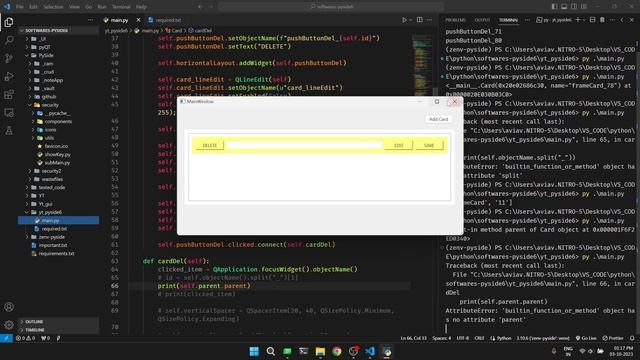This screenshot has height=360, width=640.
Task: Toggle the primary sidebar layout button
Action: pyautogui.click(x=554, y=7)
